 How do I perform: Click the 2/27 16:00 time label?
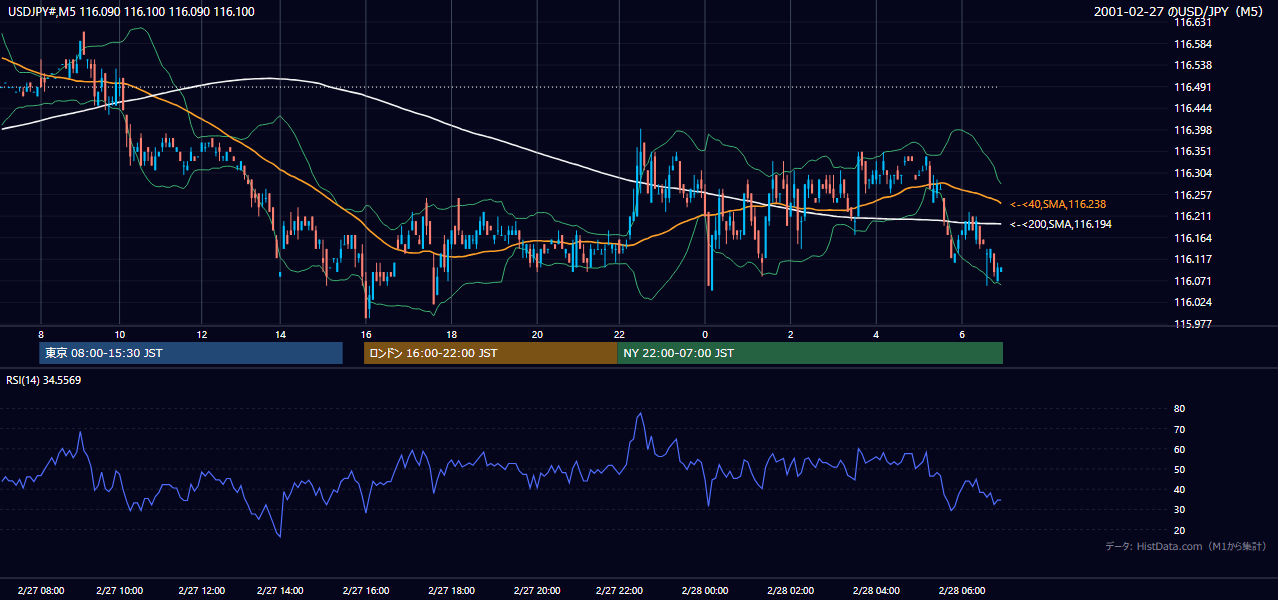365,590
